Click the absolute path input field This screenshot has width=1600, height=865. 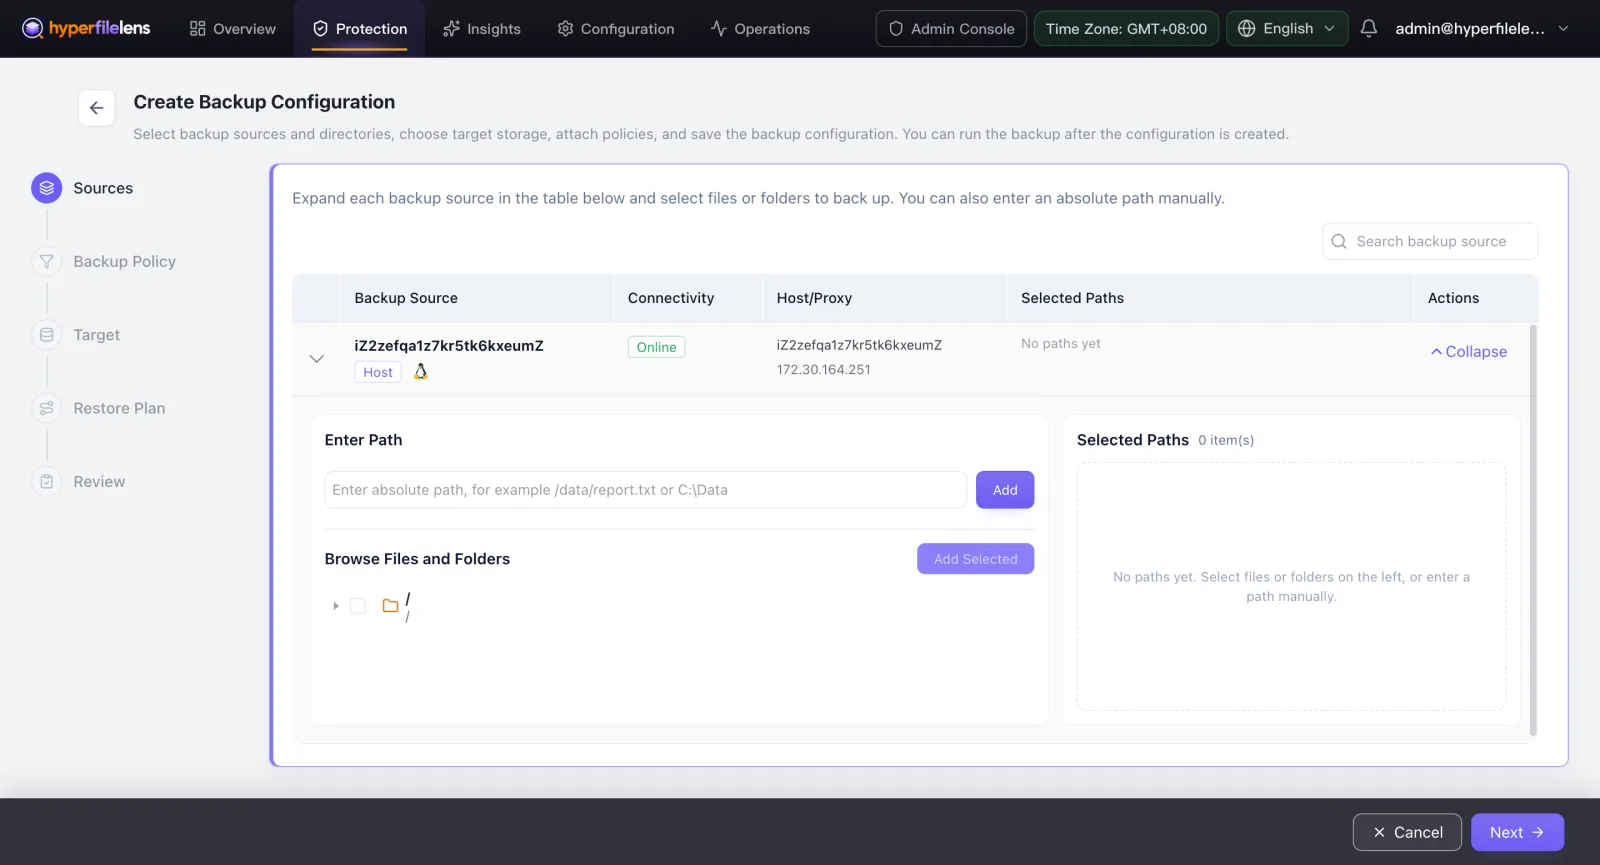645,490
